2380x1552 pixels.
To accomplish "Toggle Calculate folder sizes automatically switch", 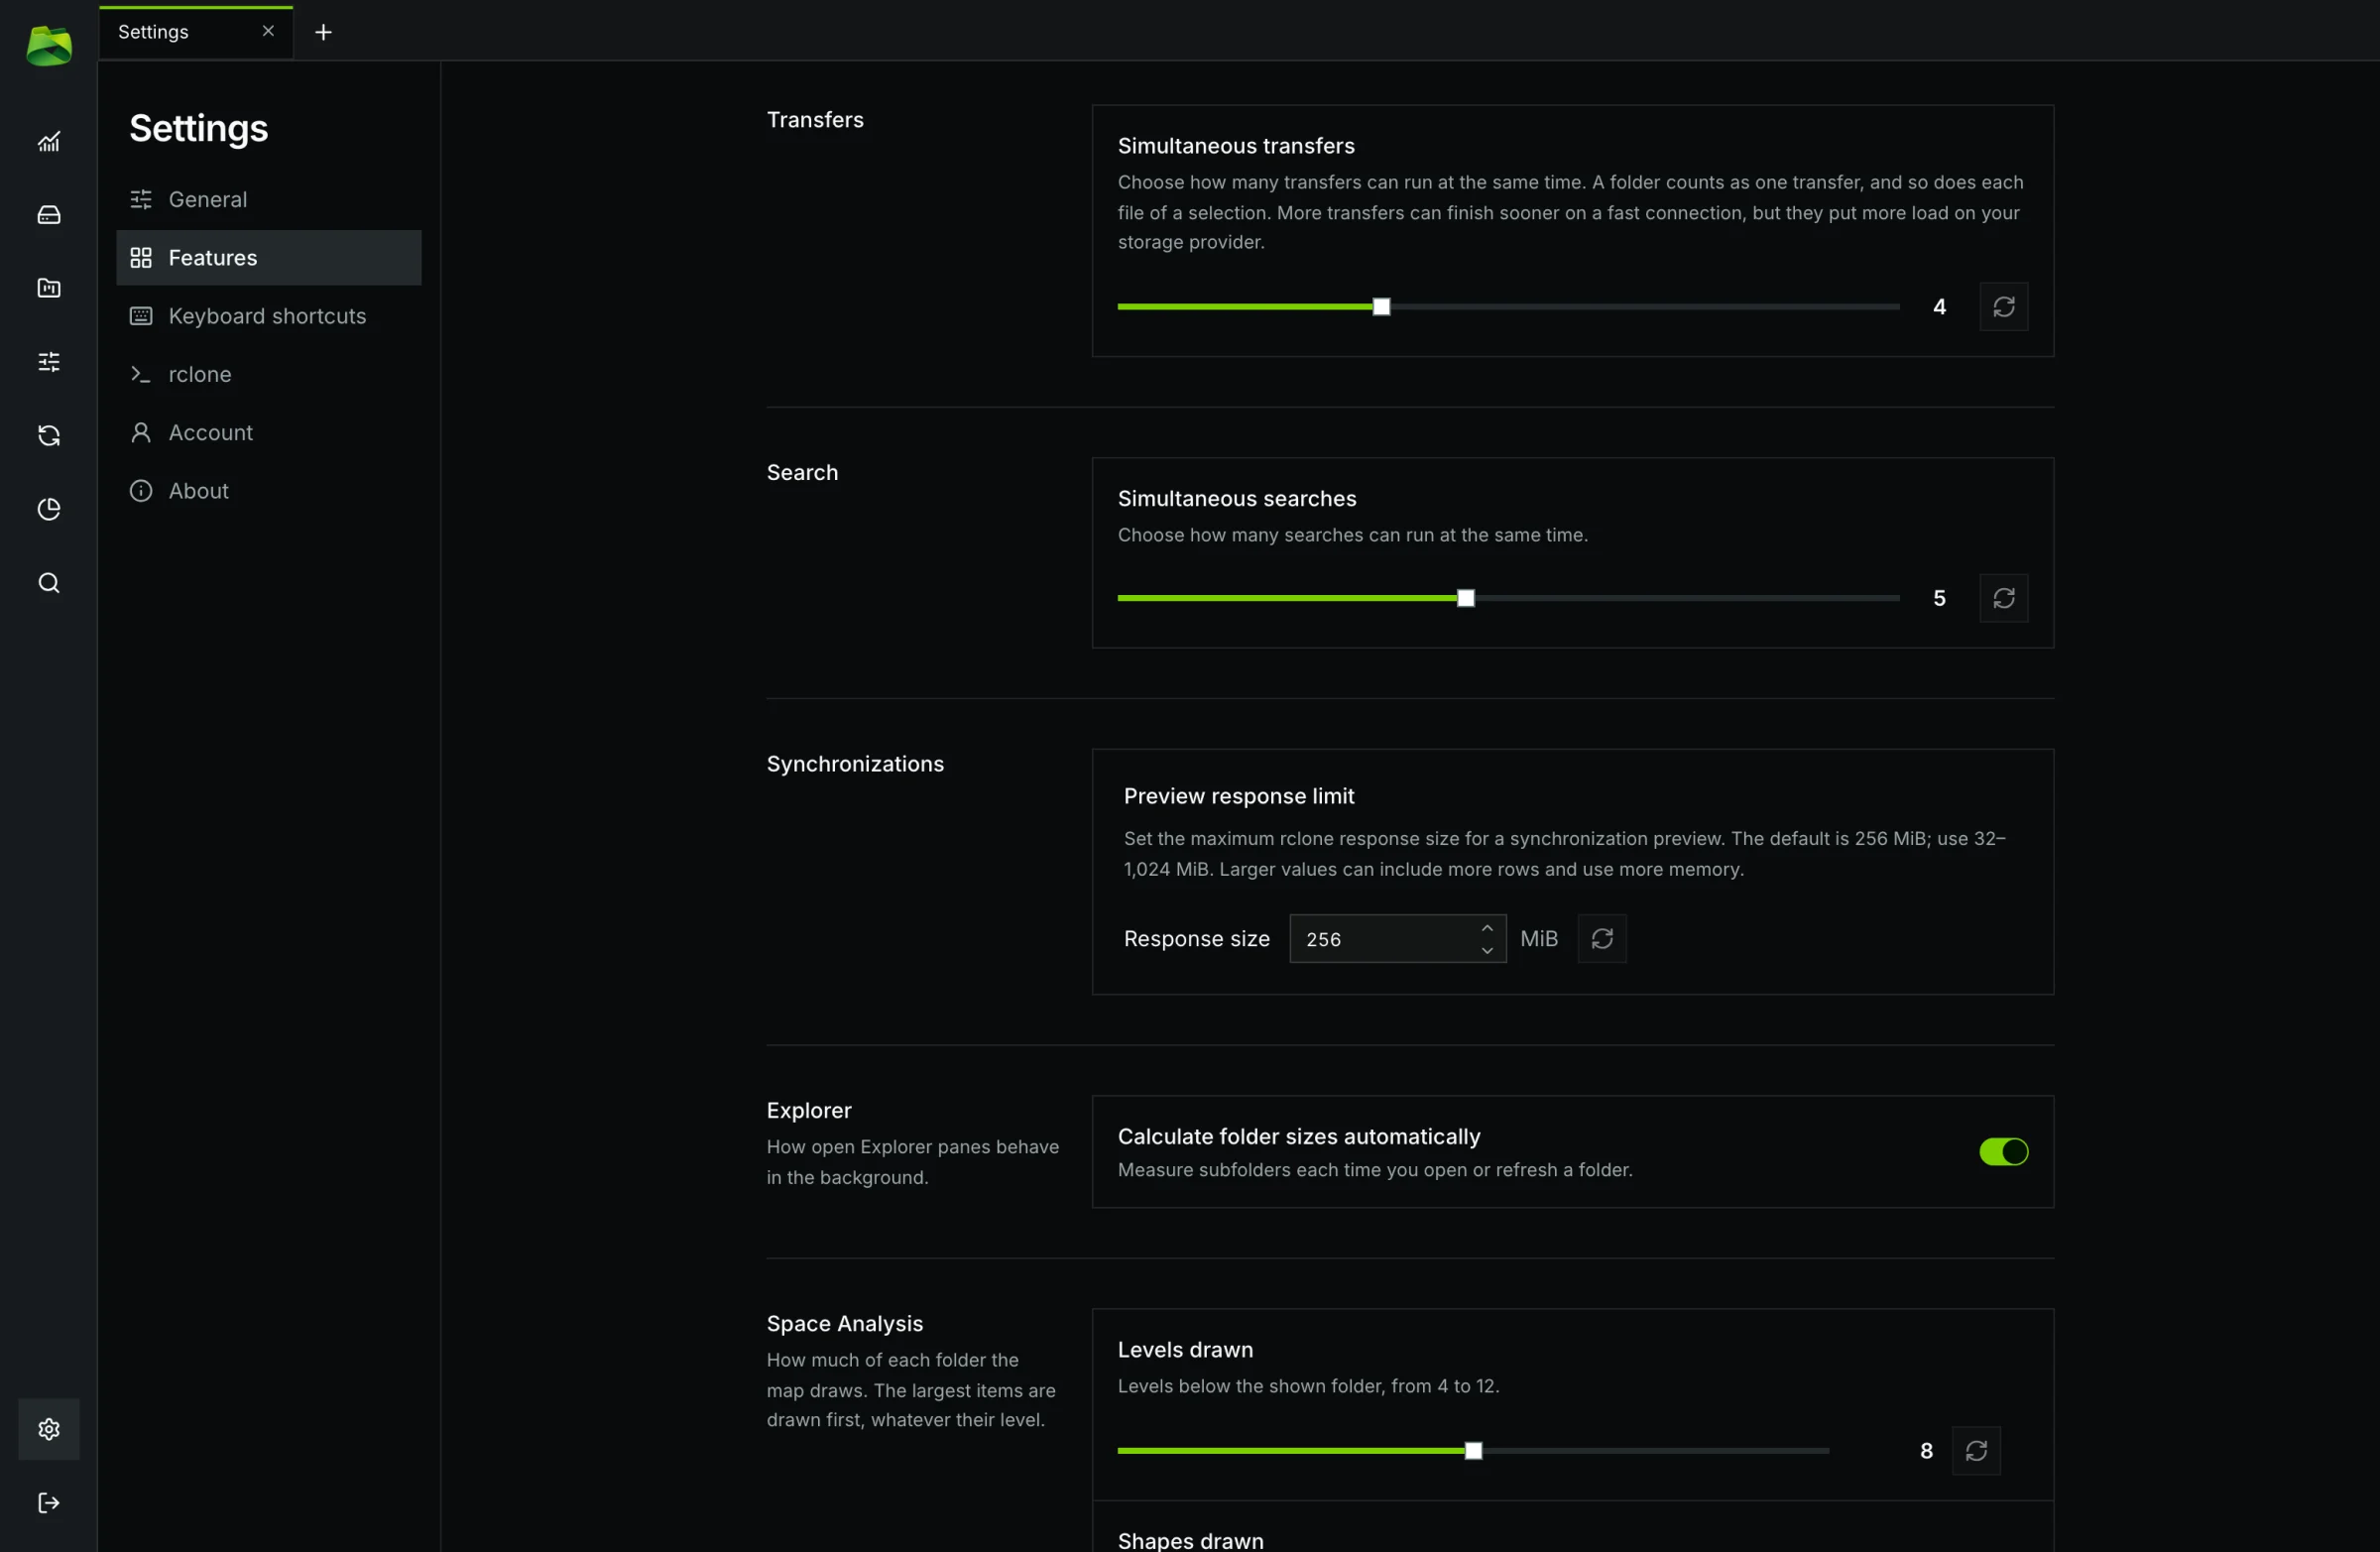I will tap(2004, 1152).
